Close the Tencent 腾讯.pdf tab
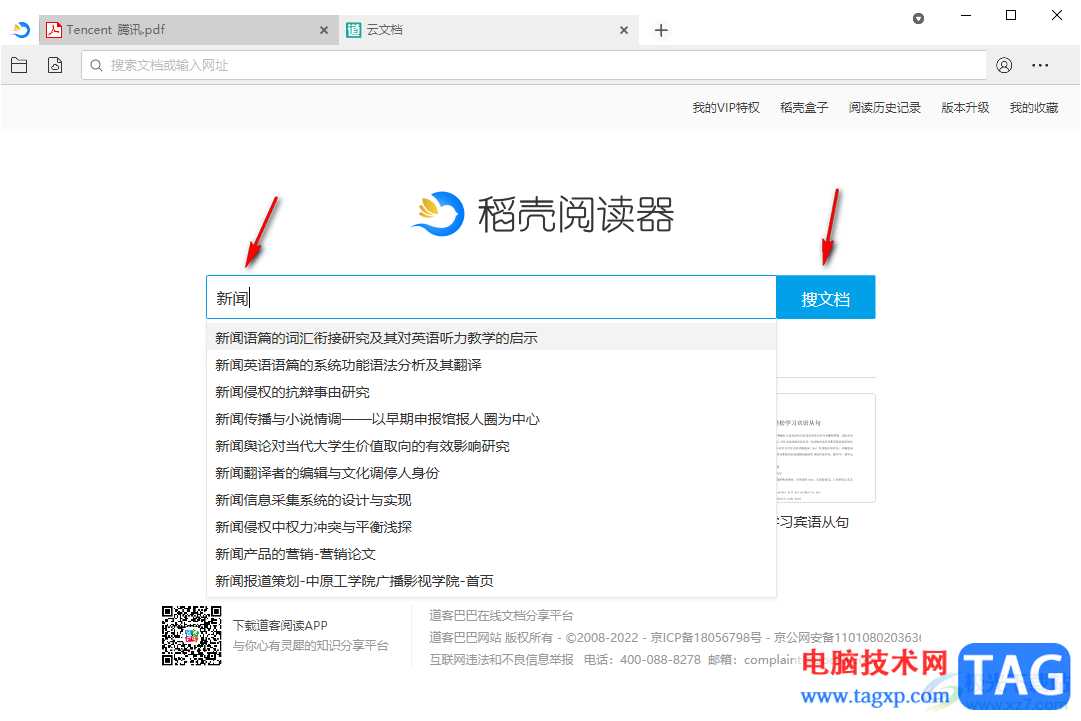Screen dimensions: 1081x721 pyautogui.click(x=324, y=30)
